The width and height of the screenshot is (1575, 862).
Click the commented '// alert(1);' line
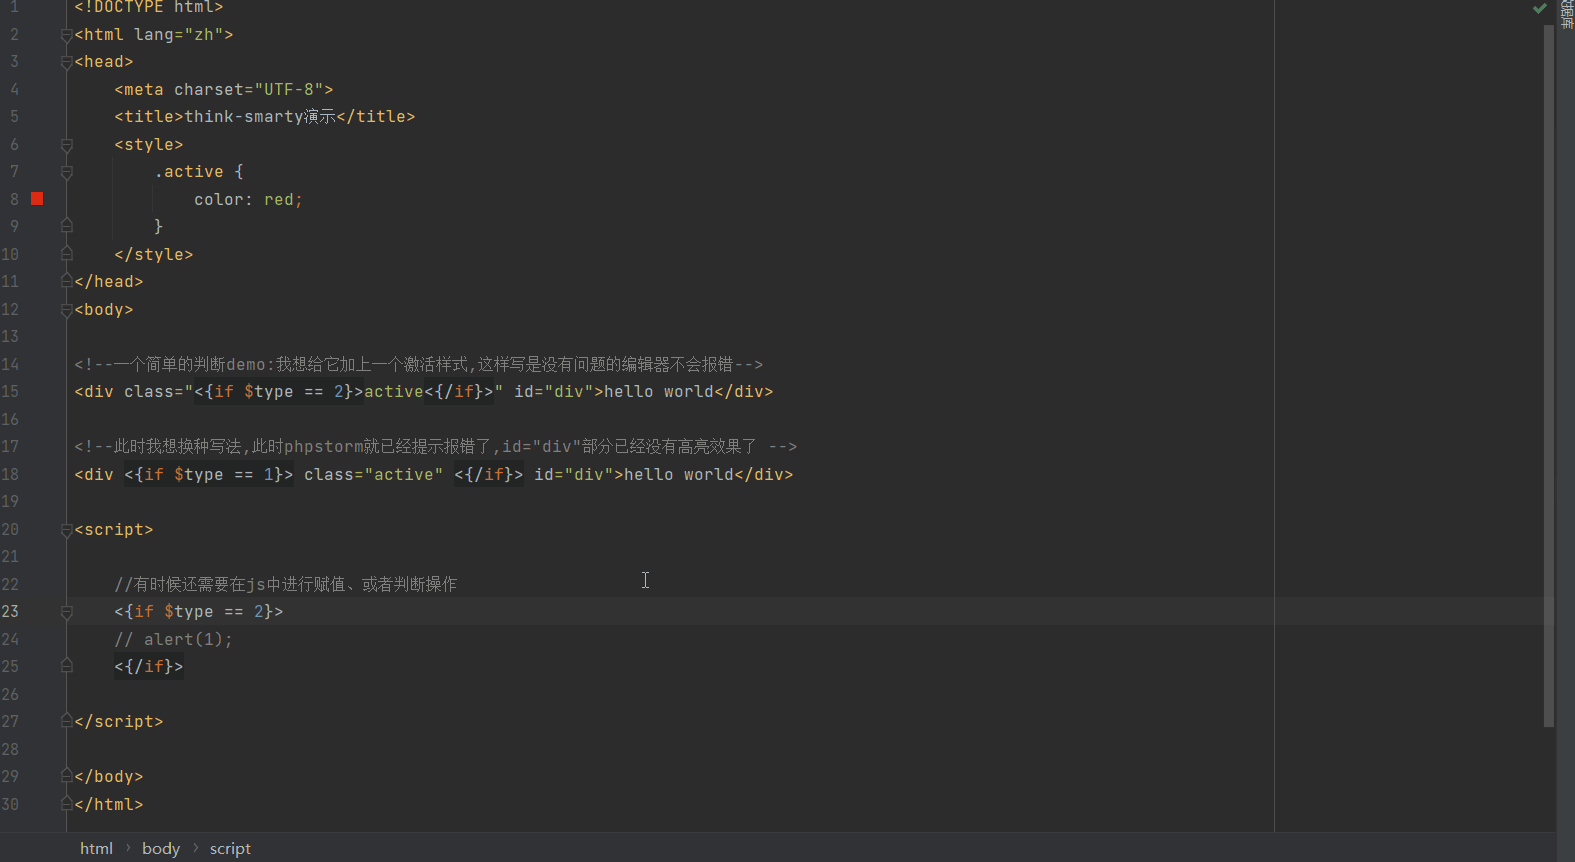point(173,639)
